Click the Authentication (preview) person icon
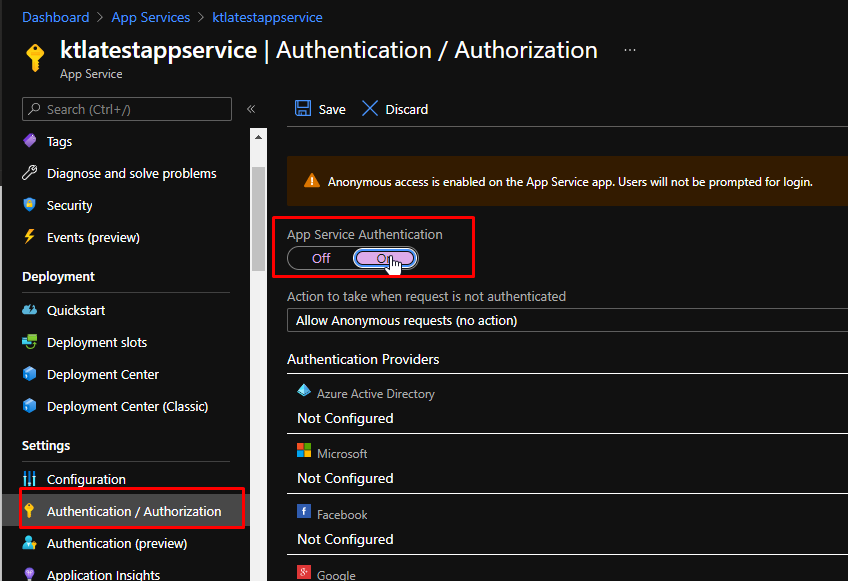The width and height of the screenshot is (848, 581). tap(30, 542)
